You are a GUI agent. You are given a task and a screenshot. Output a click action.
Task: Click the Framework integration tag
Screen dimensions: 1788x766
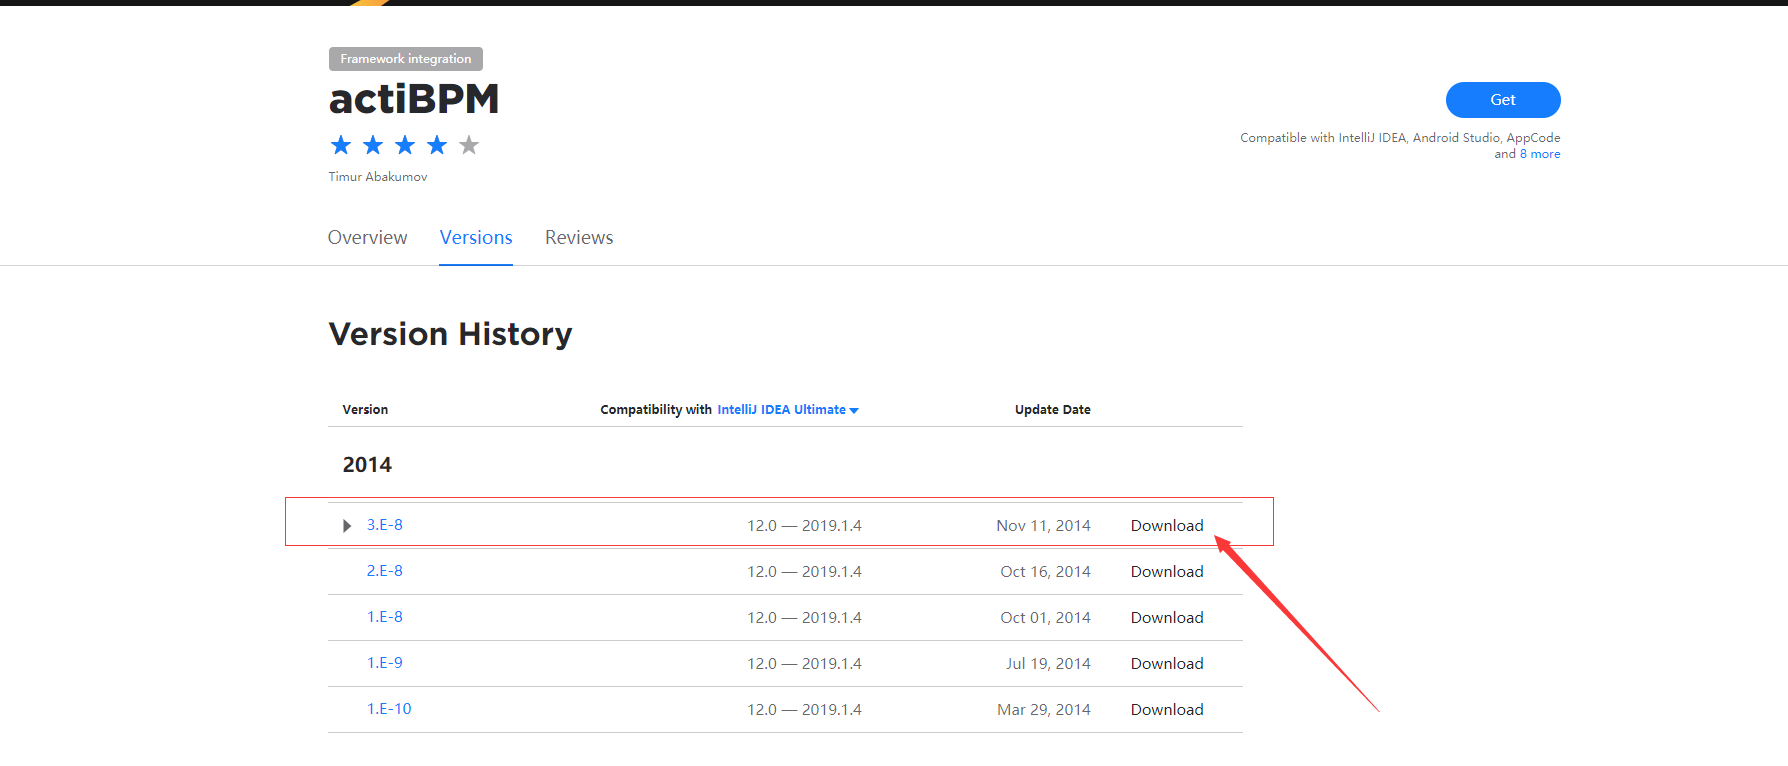coord(406,59)
